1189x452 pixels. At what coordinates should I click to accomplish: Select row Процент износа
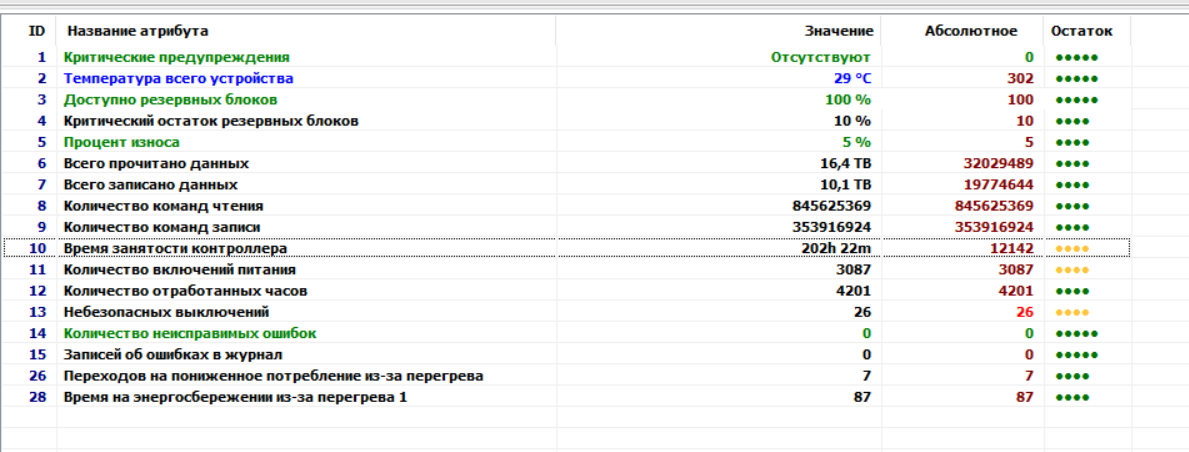(x=566, y=142)
